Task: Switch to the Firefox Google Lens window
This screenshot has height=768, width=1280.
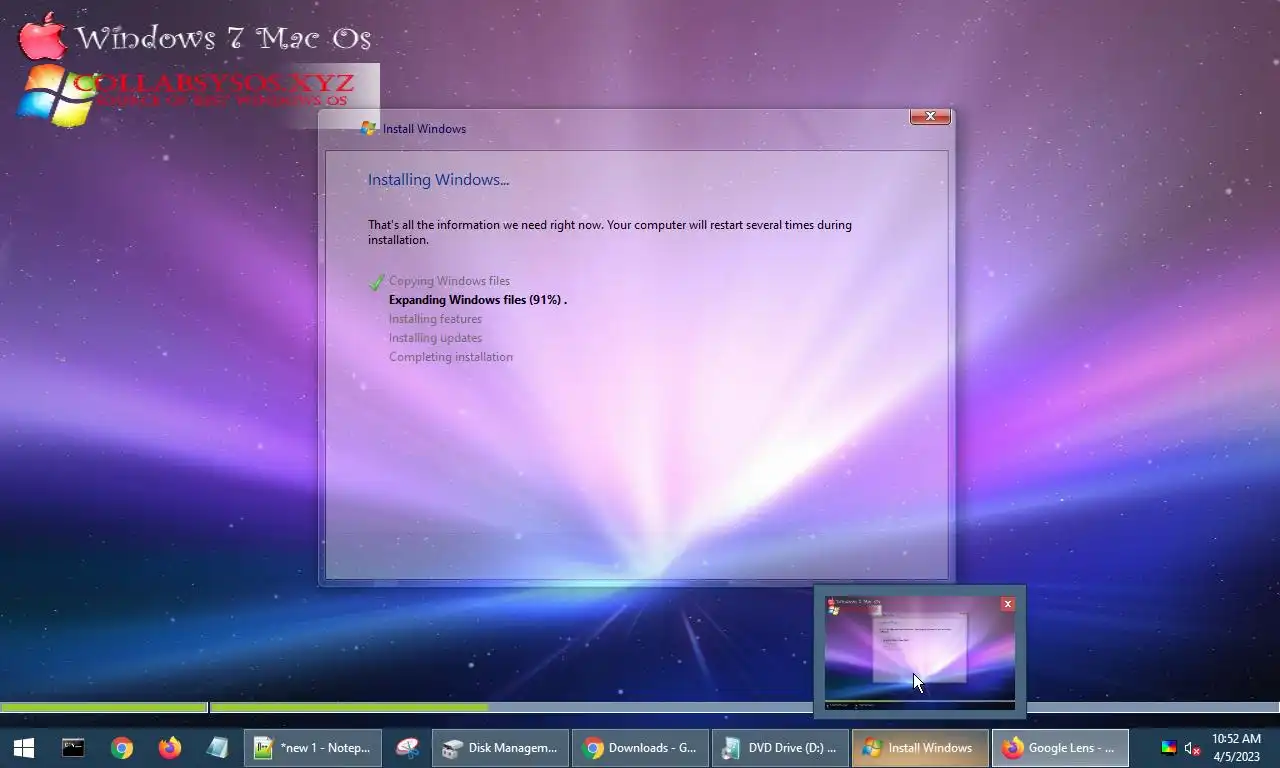Action: click(1060, 748)
